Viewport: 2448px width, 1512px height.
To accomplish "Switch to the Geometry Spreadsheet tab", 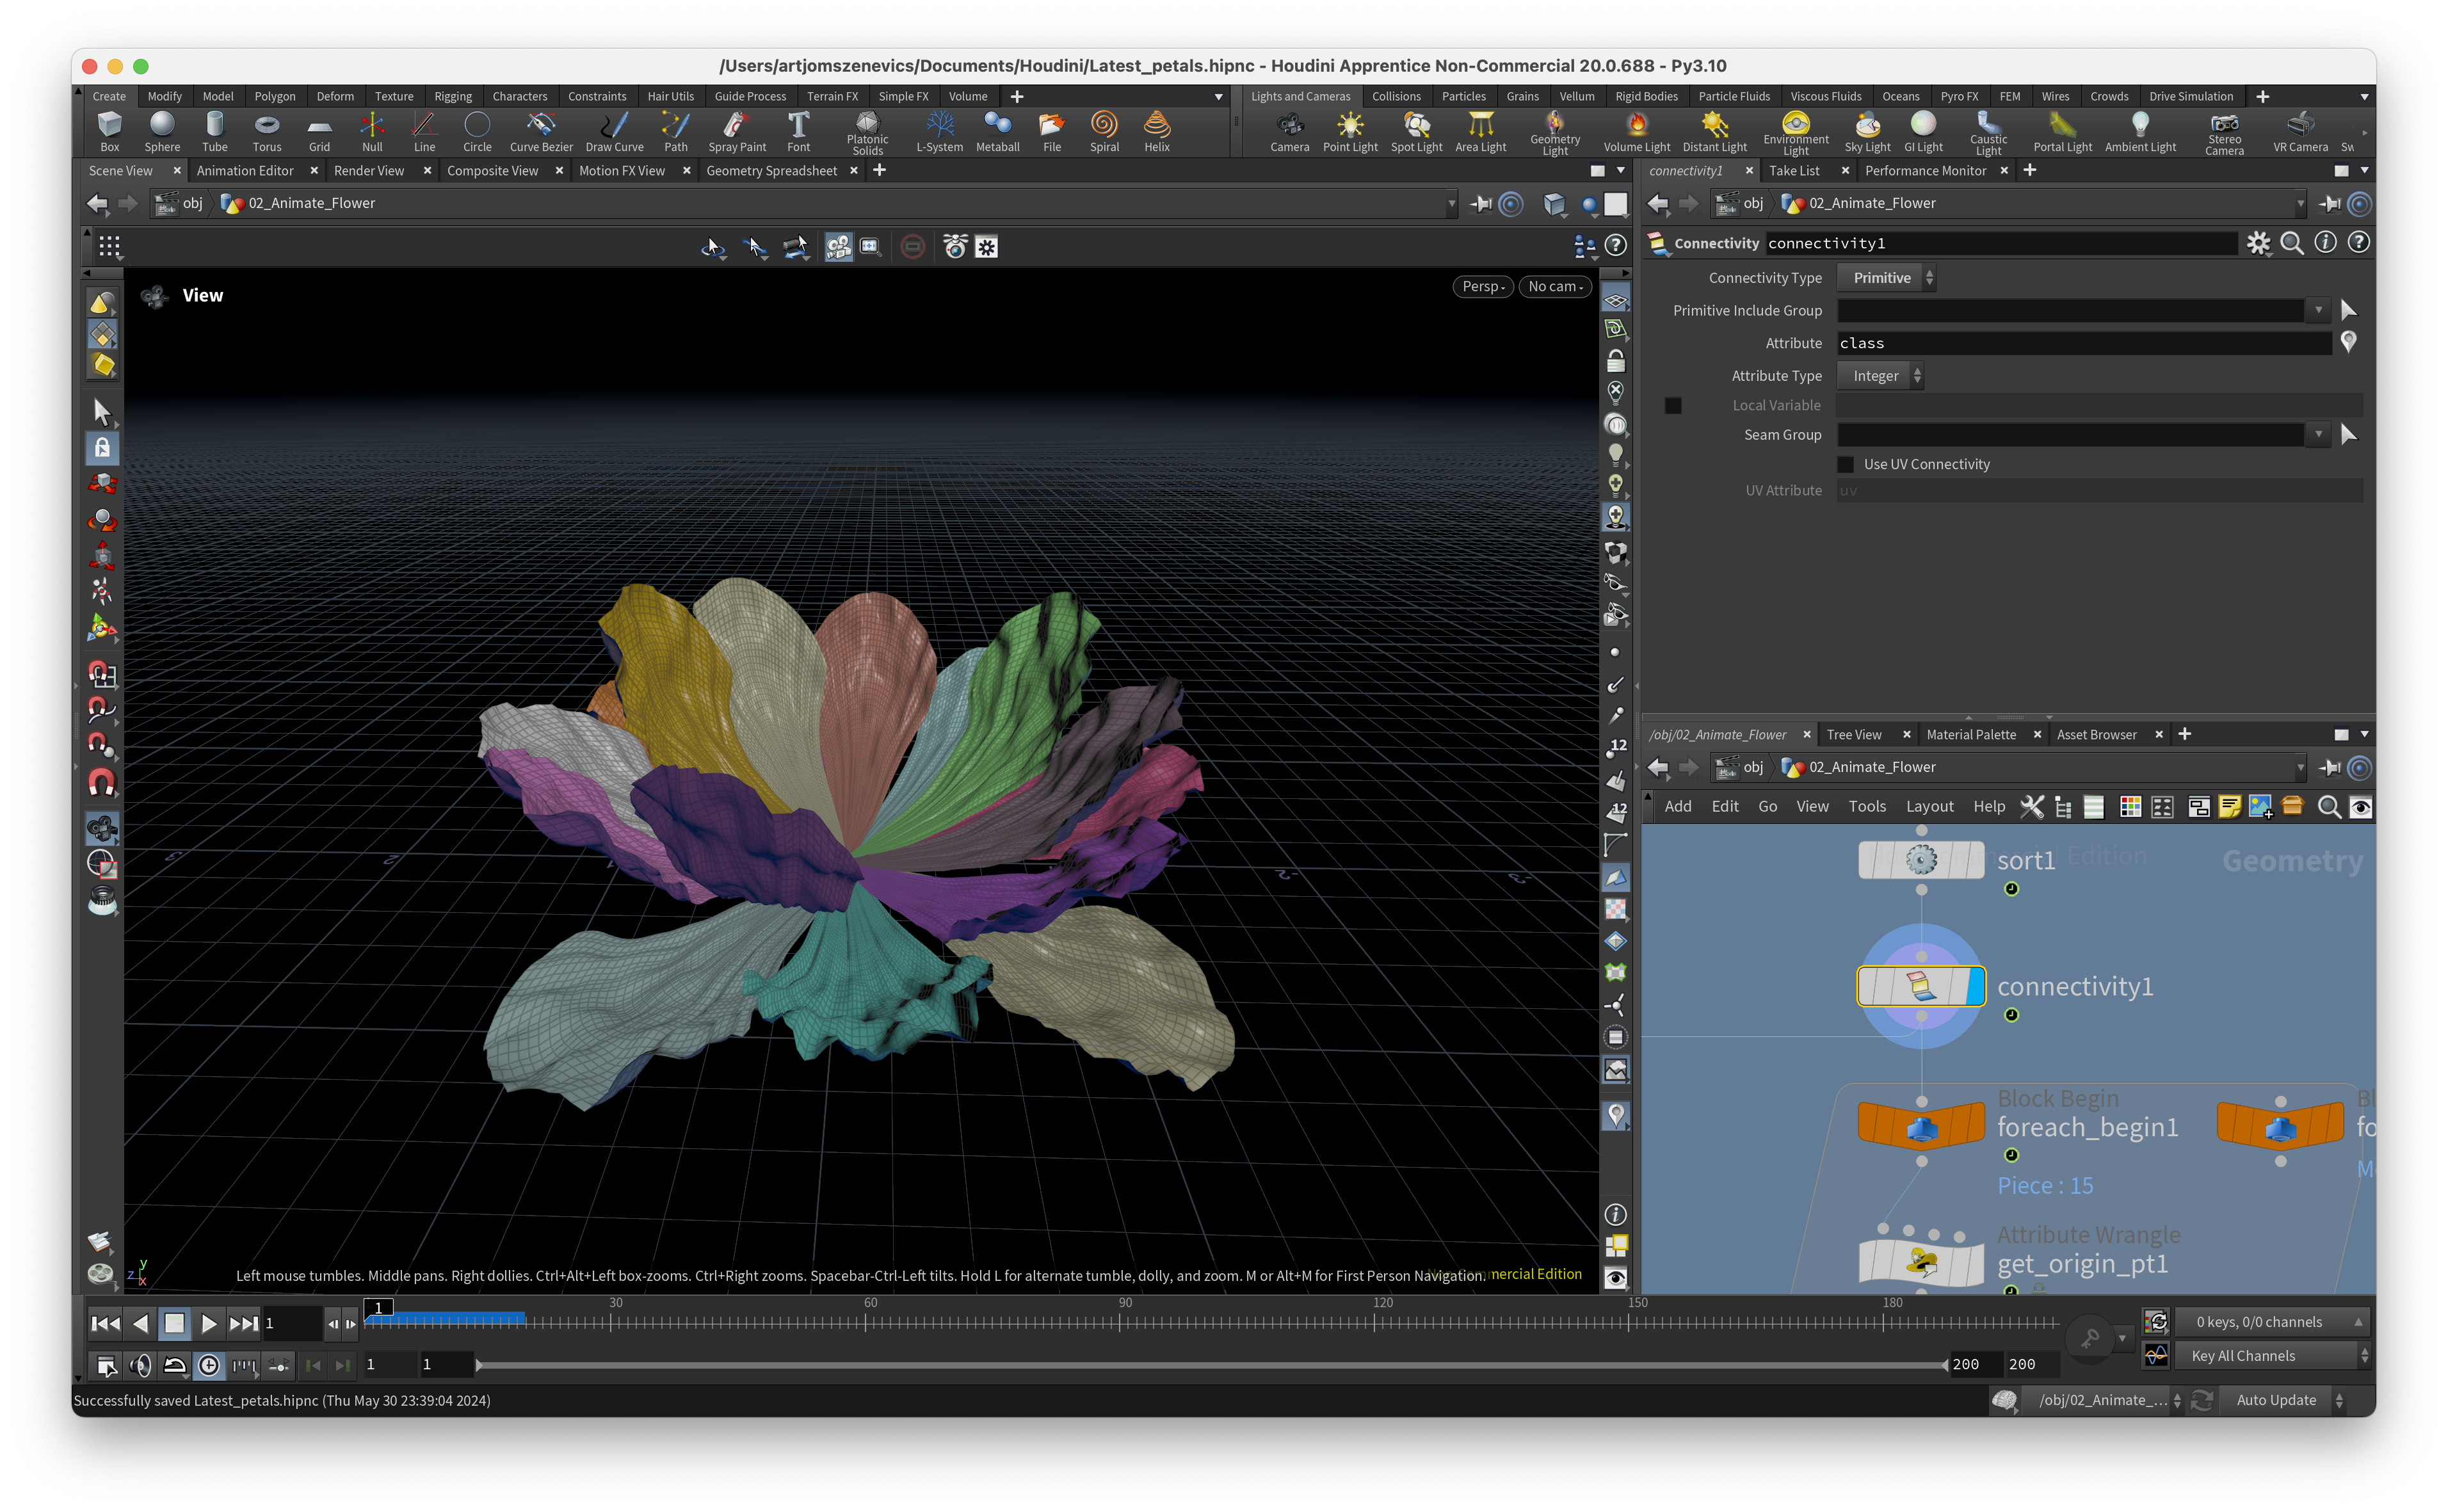I will (771, 171).
